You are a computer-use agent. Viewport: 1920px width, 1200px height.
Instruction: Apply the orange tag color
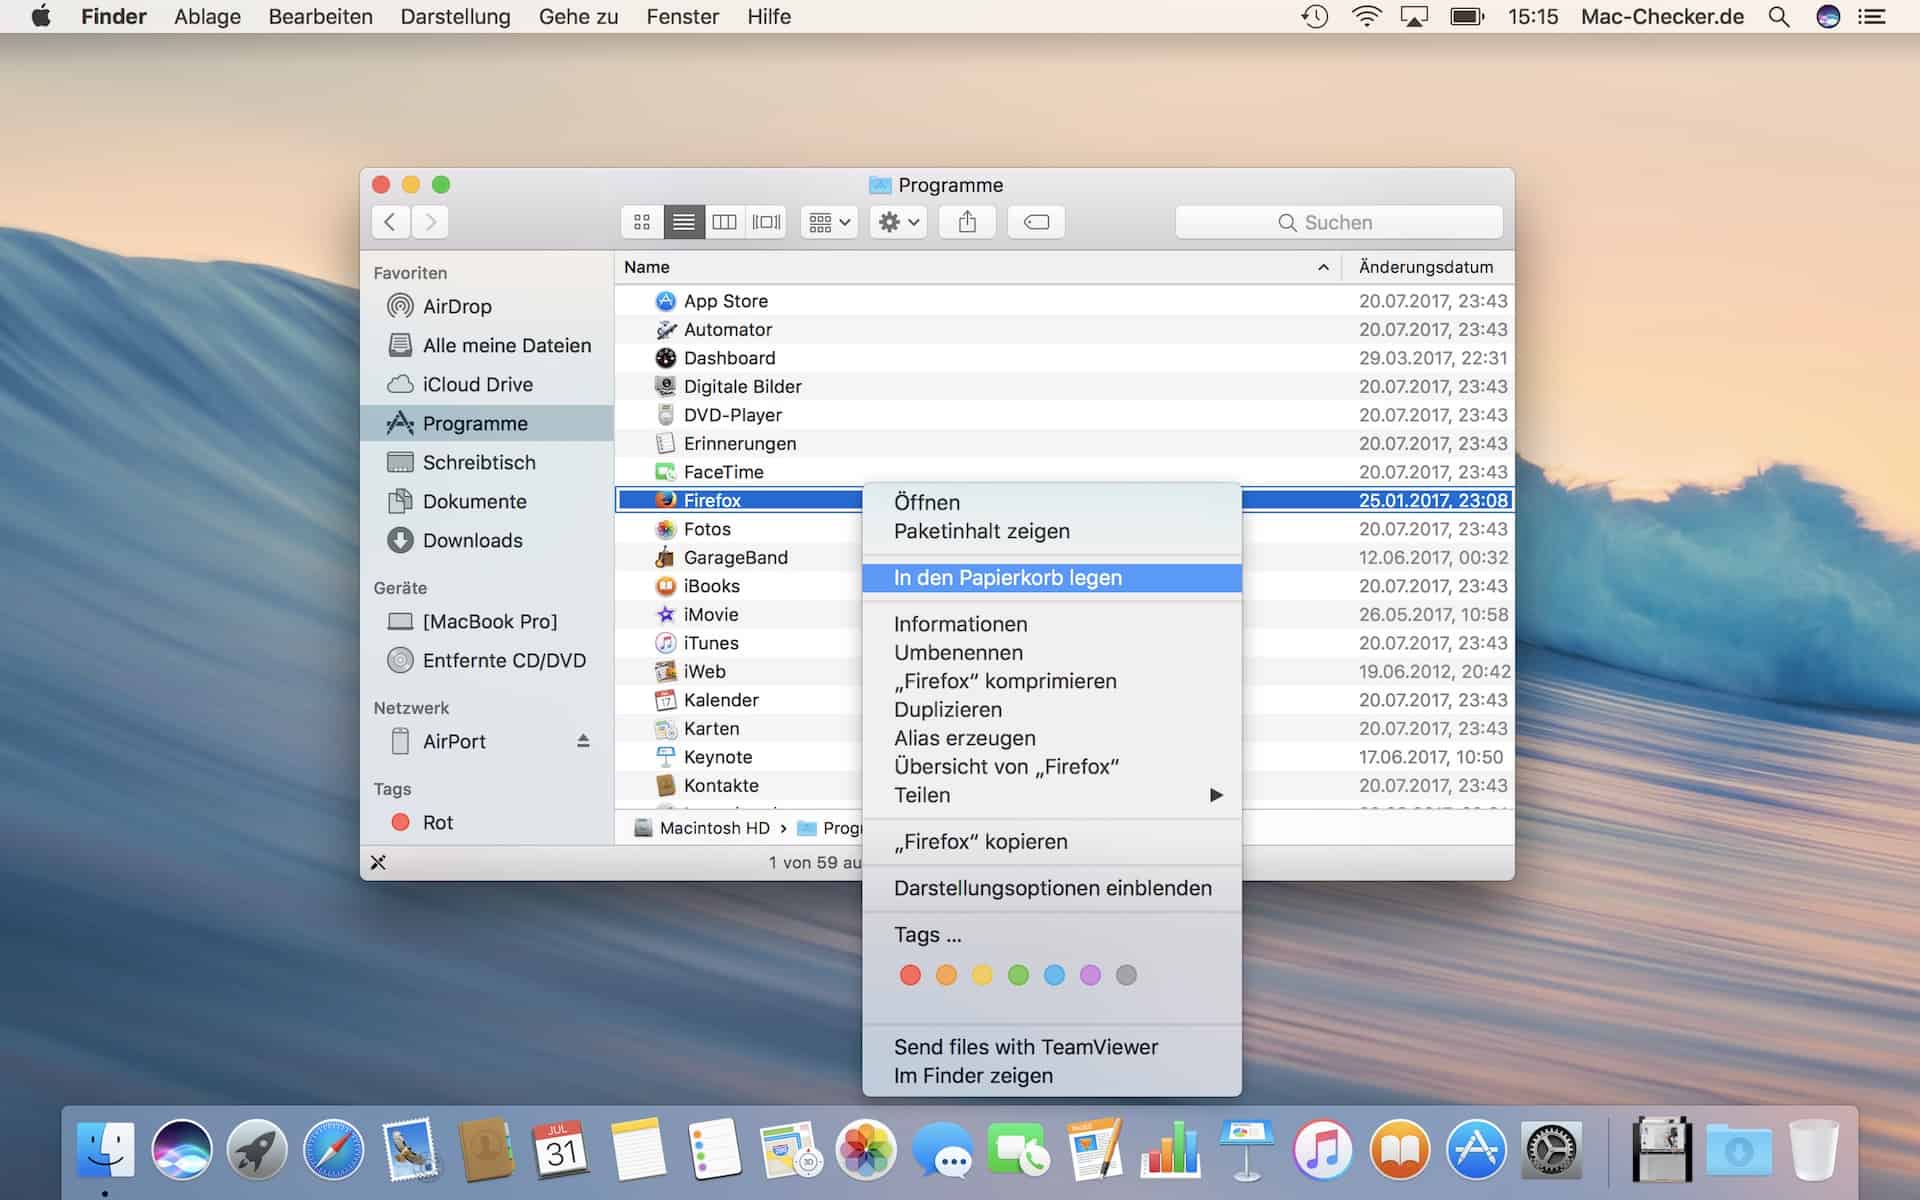pyautogui.click(x=946, y=975)
